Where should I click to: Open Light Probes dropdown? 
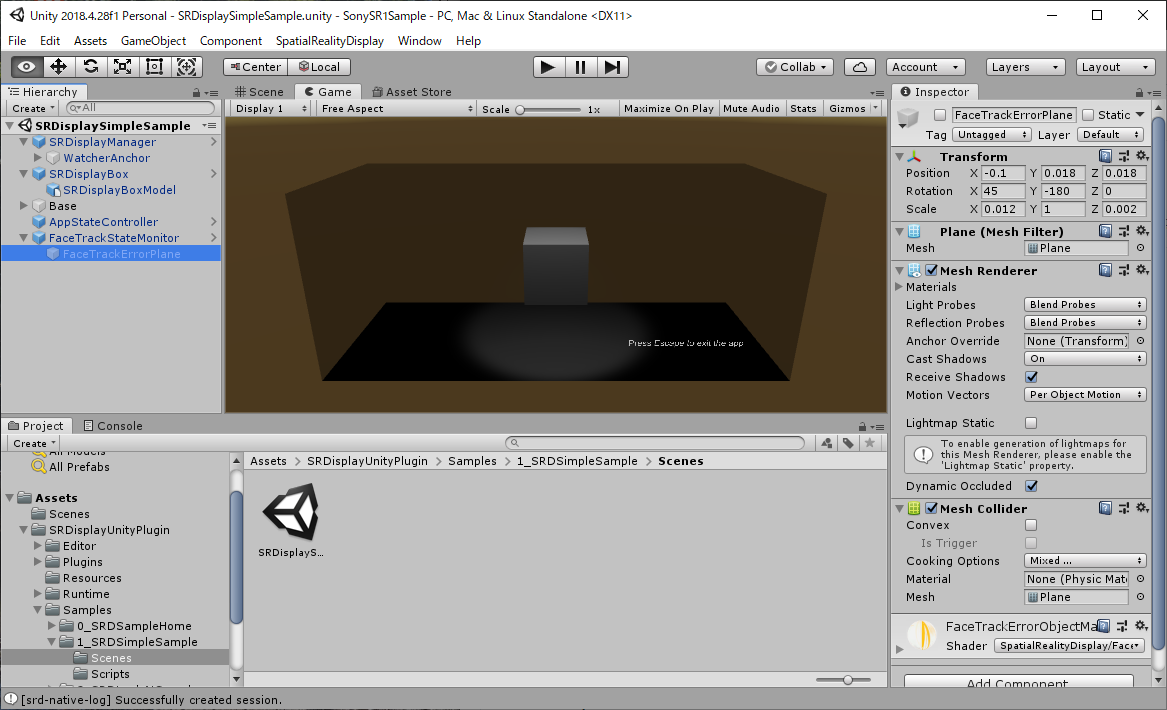[x=1085, y=304]
